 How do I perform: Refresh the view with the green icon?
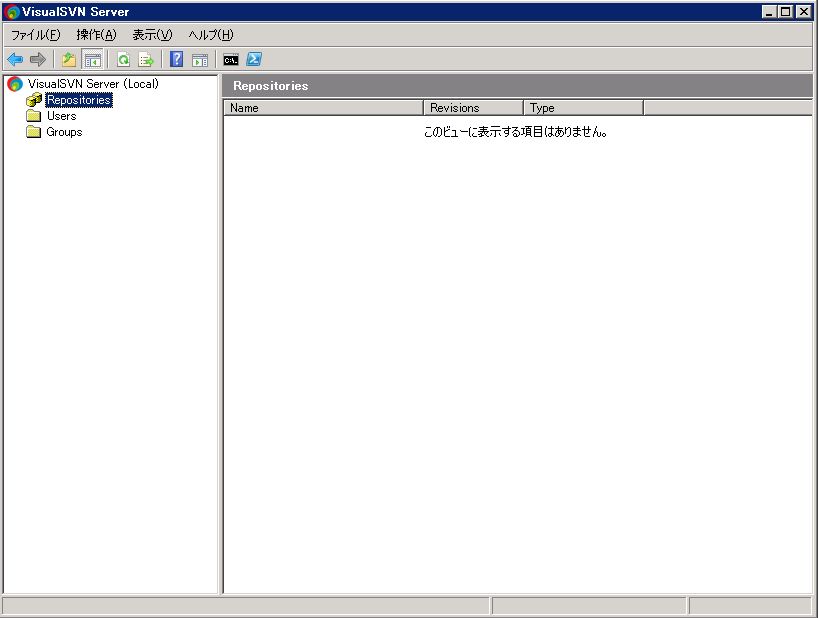(123, 59)
